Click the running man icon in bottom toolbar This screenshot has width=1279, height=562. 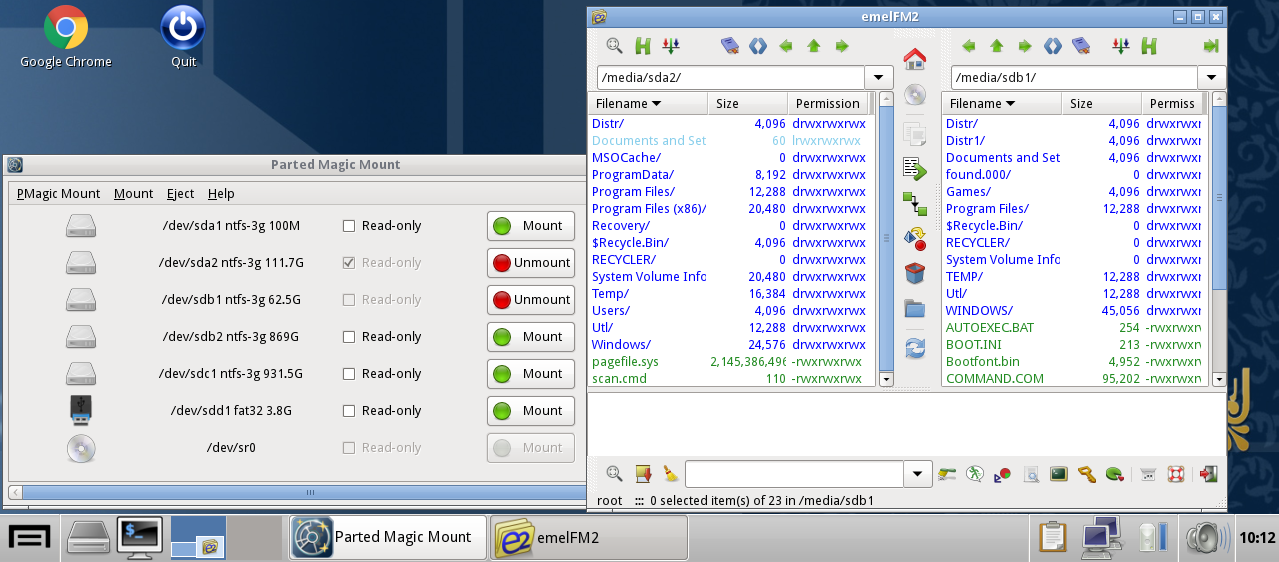click(x=975, y=474)
